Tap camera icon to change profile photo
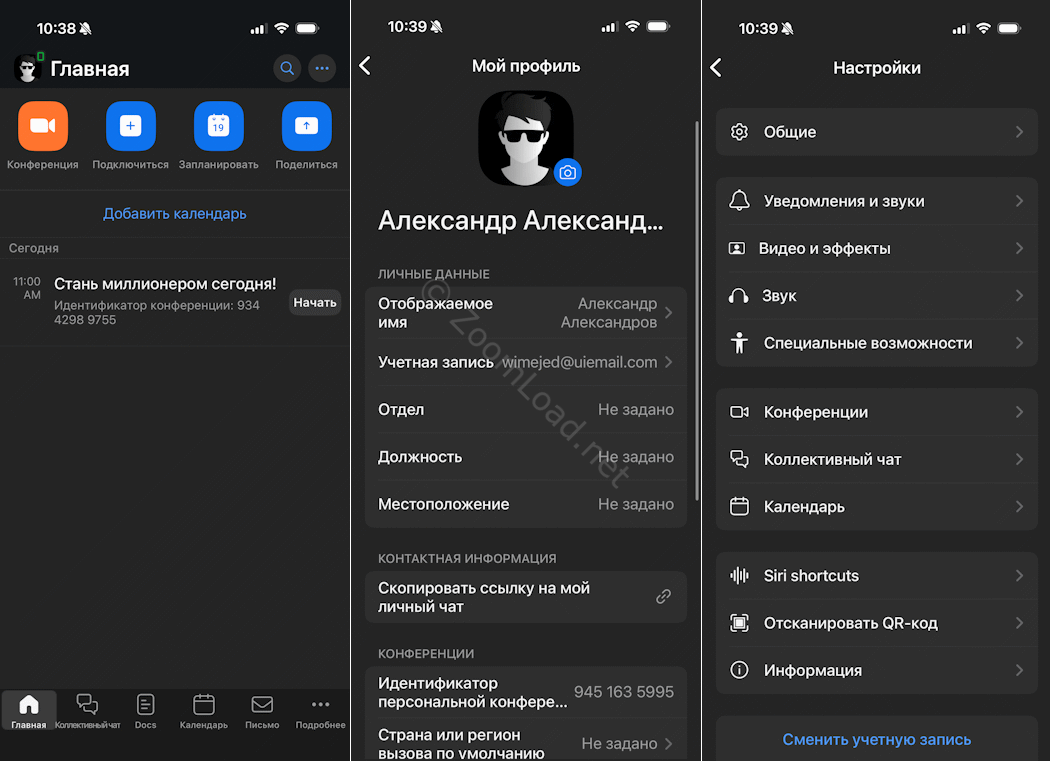 pos(568,173)
